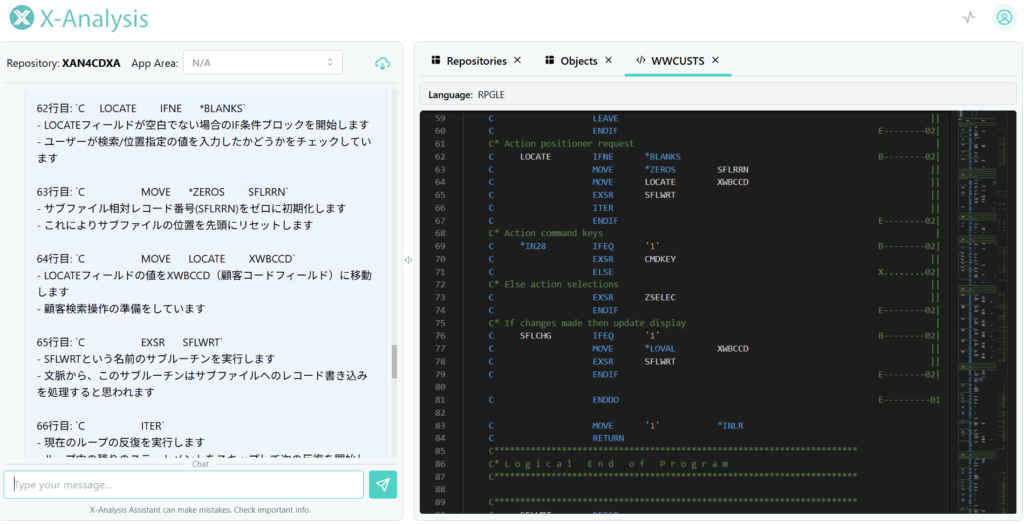Open the activity pulse icon in header

coord(968,18)
